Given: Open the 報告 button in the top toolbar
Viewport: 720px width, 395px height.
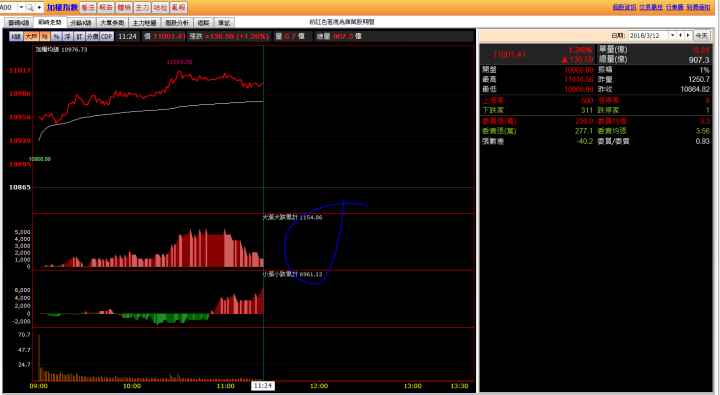Looking at the screenshot, I should (106, 7).
